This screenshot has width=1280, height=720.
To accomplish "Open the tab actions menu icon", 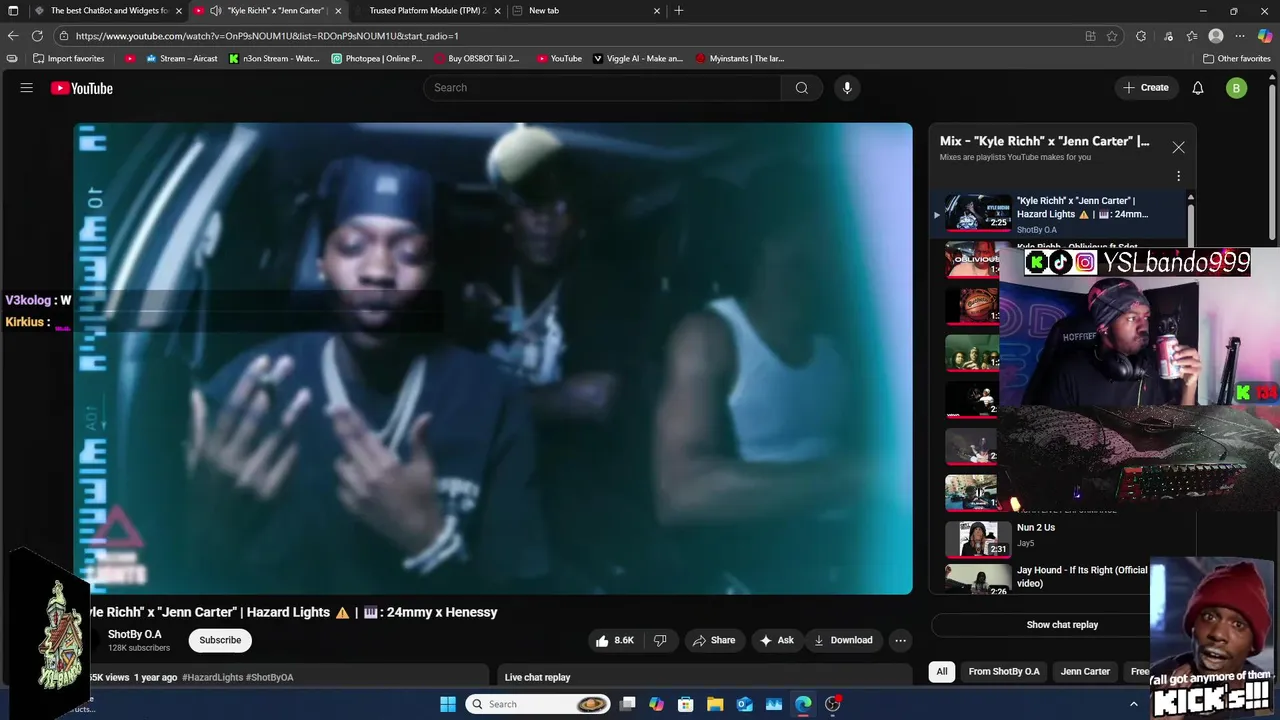I will [13, 11].
